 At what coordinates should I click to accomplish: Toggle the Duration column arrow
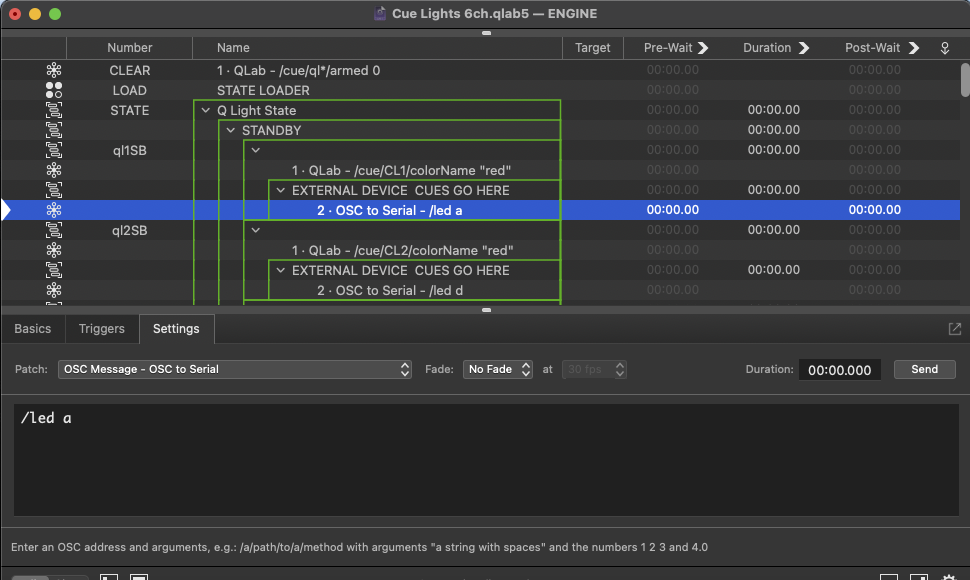click(x=802, y=48)
